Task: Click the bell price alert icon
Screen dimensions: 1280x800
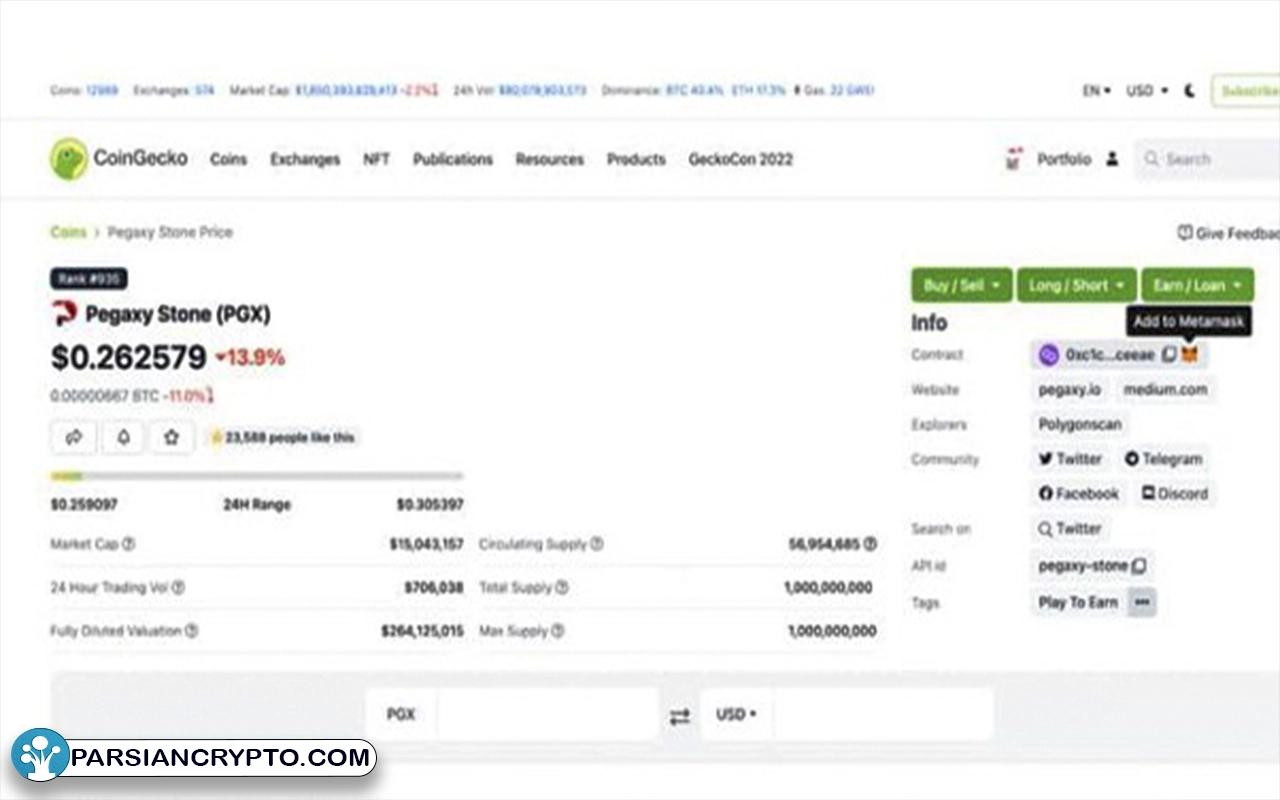Action: [x=123, y=437]
